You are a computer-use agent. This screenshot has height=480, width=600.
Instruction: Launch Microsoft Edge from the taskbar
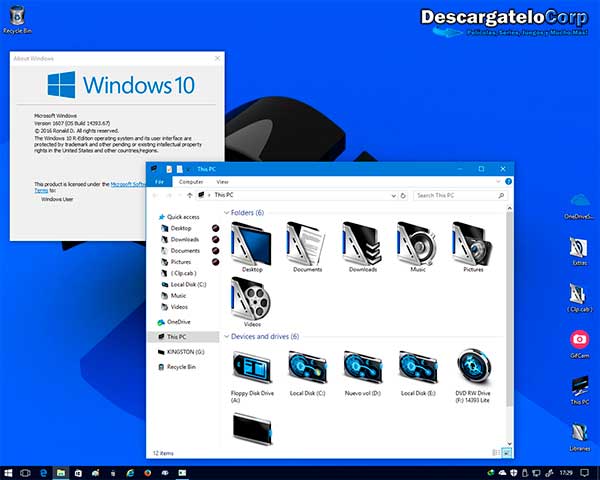click(43, 473)
